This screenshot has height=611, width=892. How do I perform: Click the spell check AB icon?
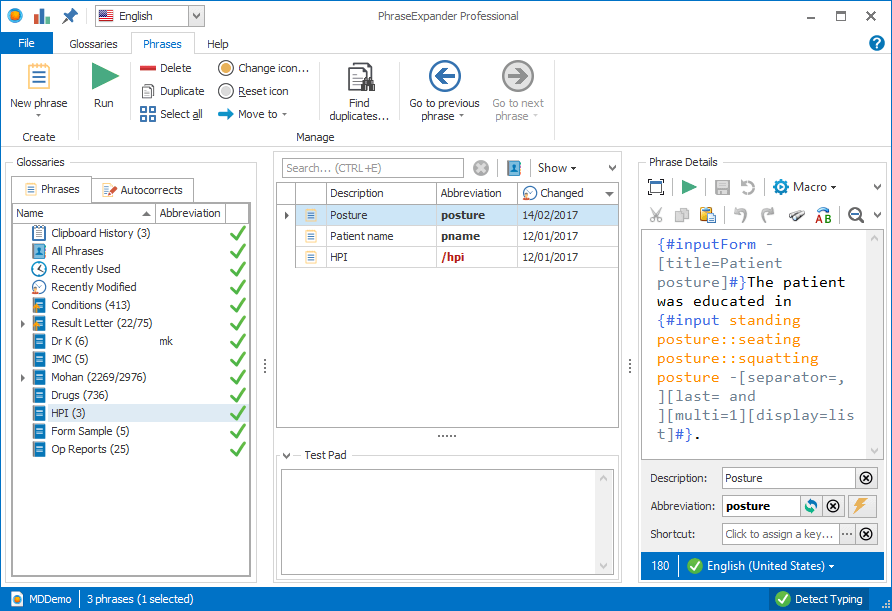(x=823, y=215)
